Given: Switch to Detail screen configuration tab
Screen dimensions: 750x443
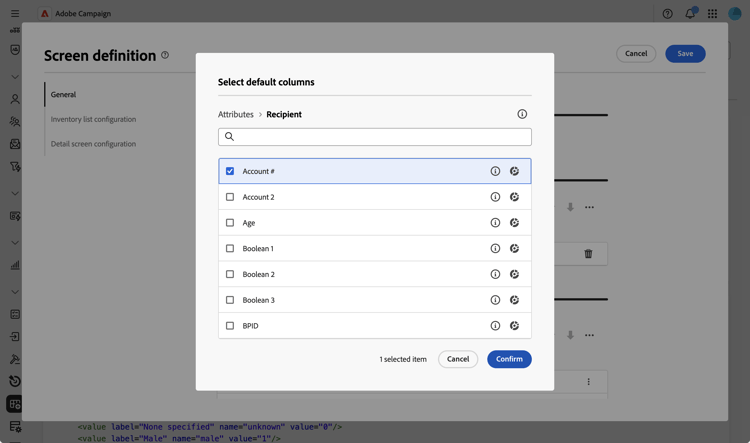Looking at the screenshot, I should tap(93, 144).
